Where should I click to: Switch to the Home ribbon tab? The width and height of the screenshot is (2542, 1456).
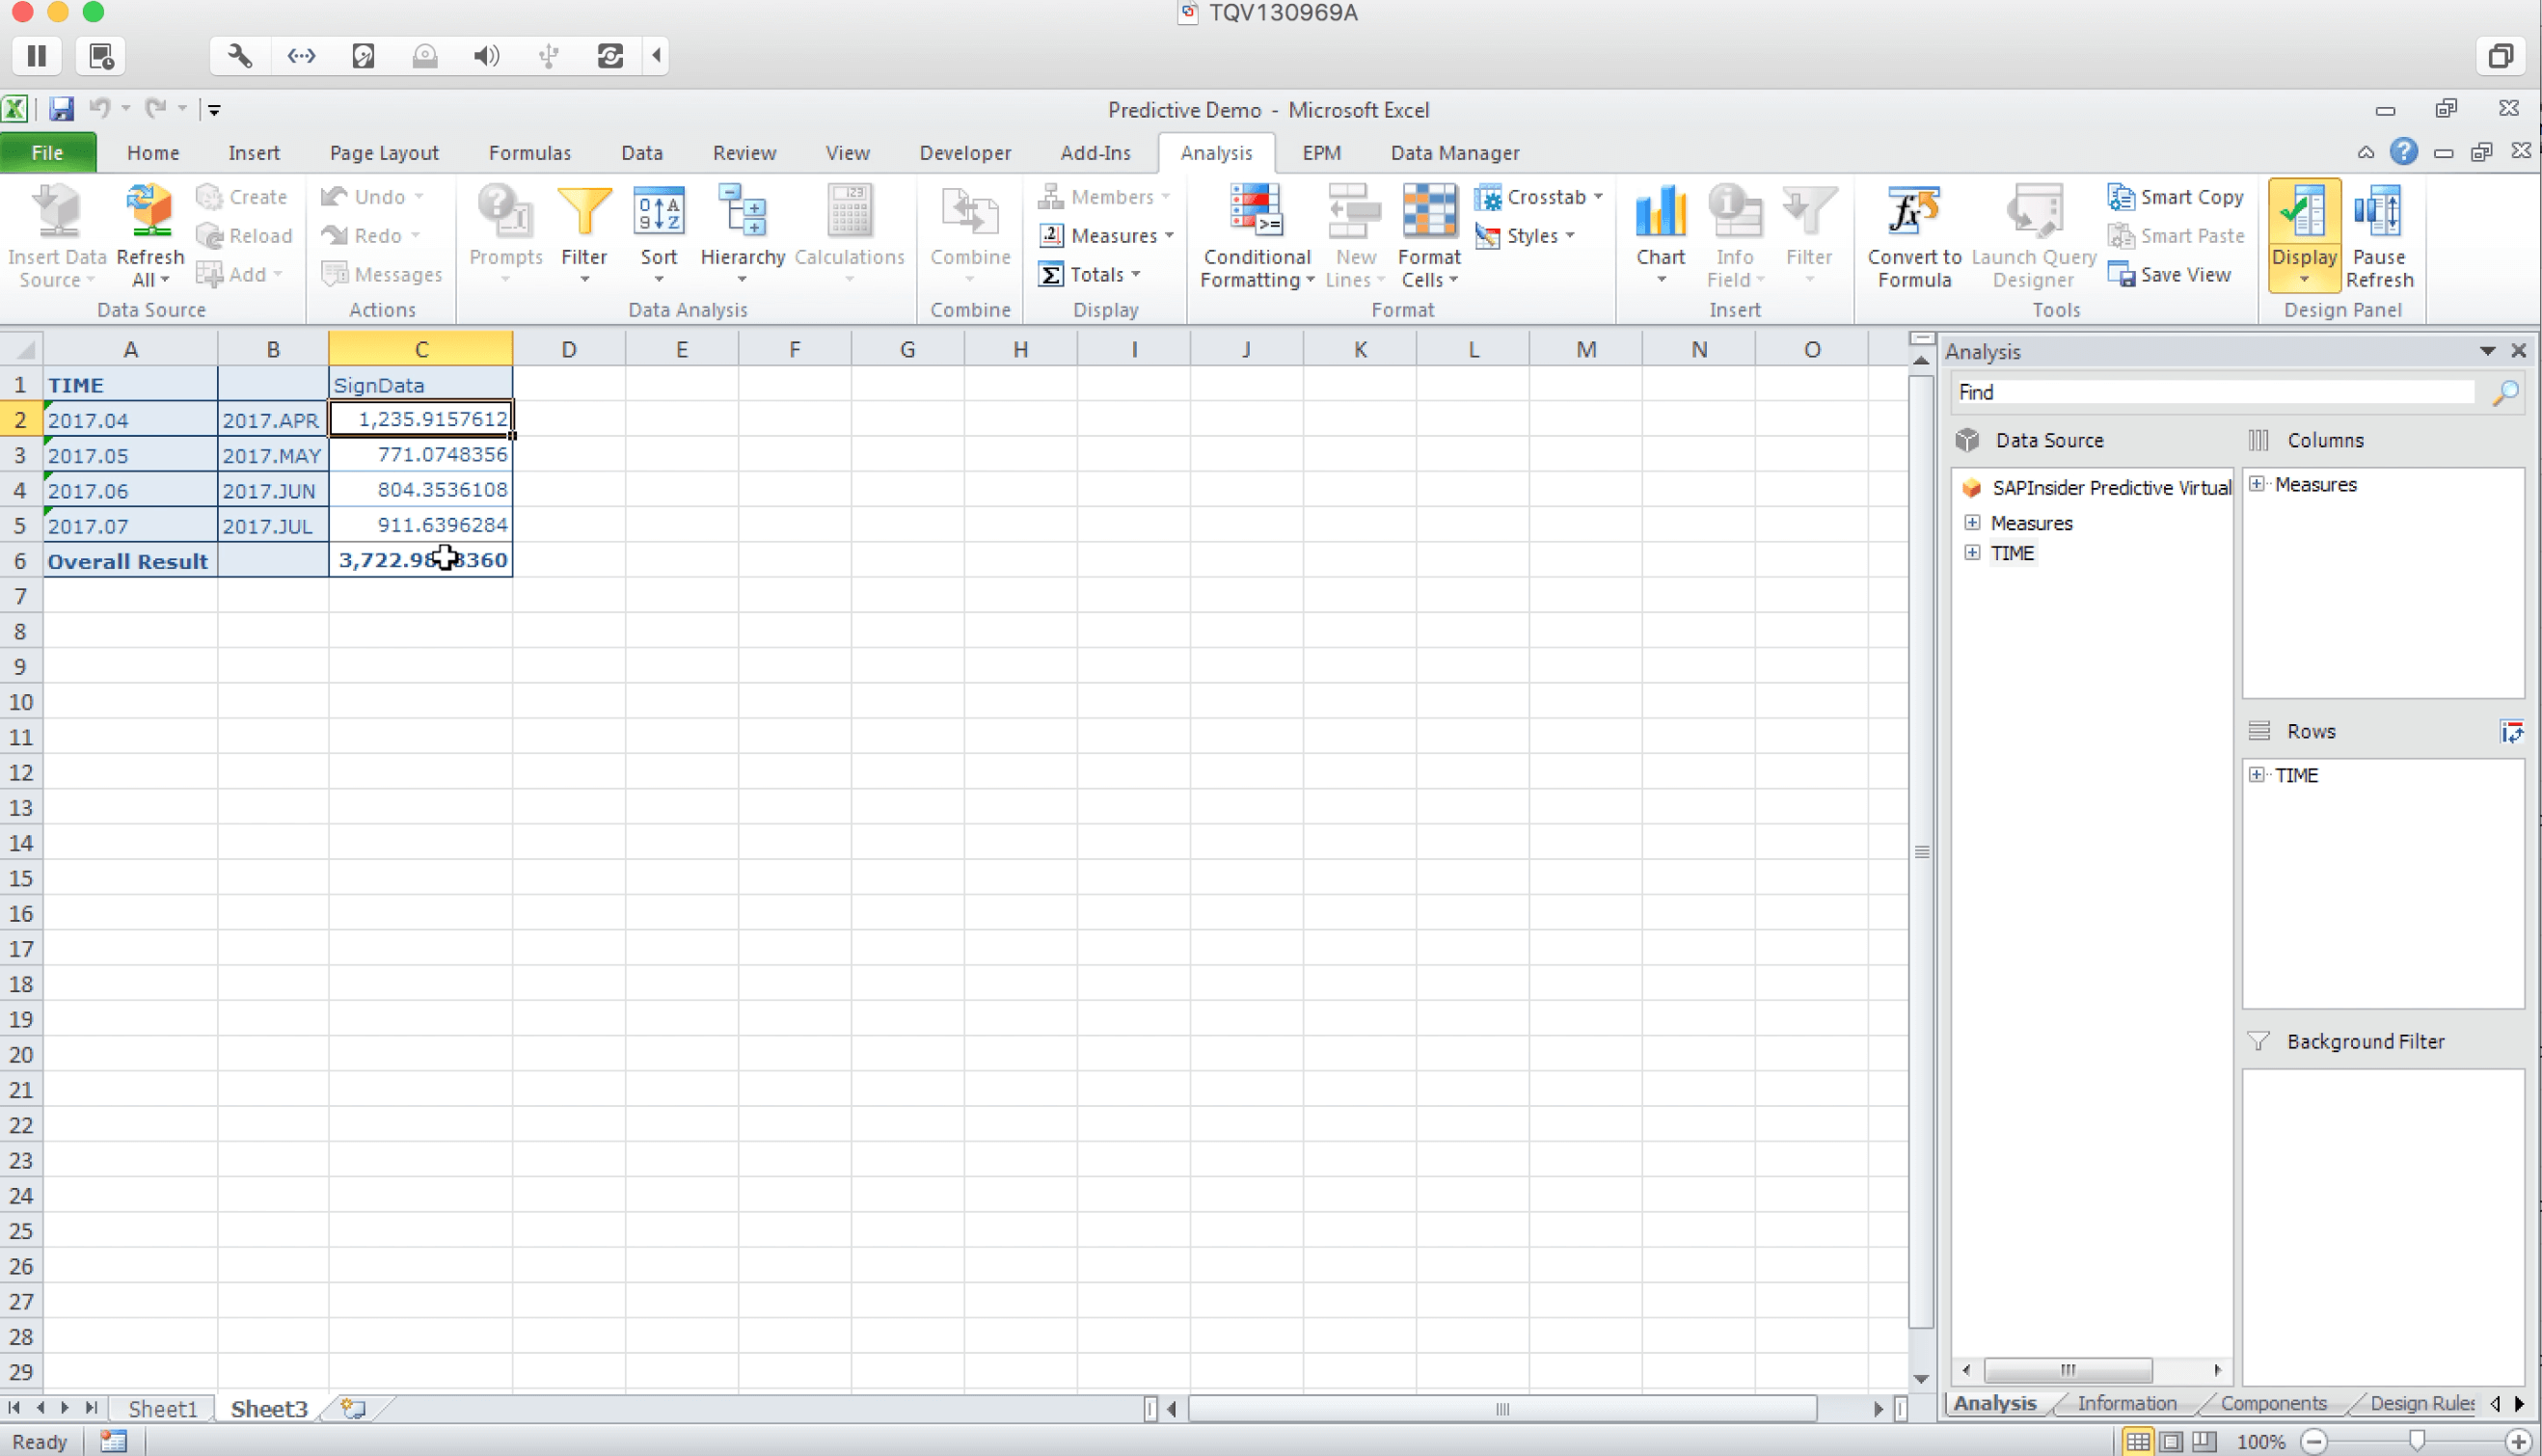click(152, 152)
